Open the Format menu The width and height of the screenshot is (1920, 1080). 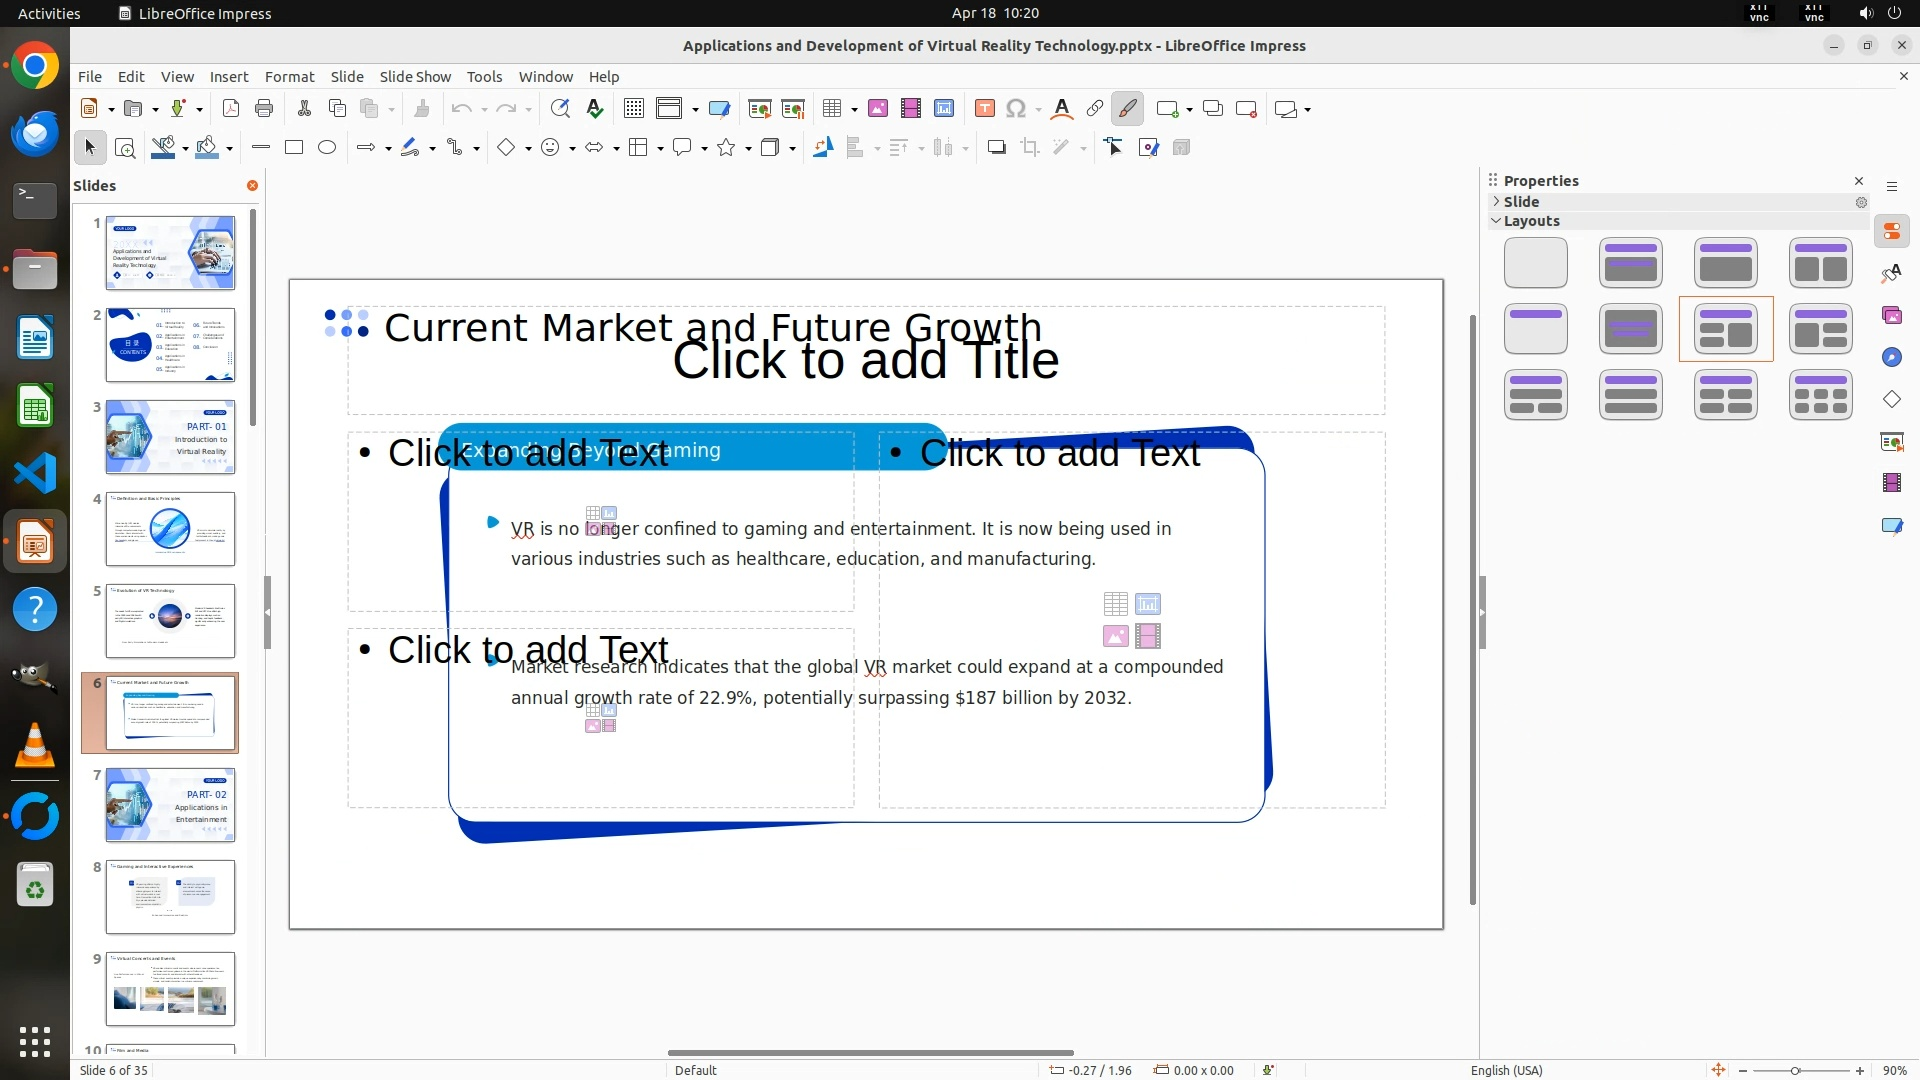[x=289, y=77]
